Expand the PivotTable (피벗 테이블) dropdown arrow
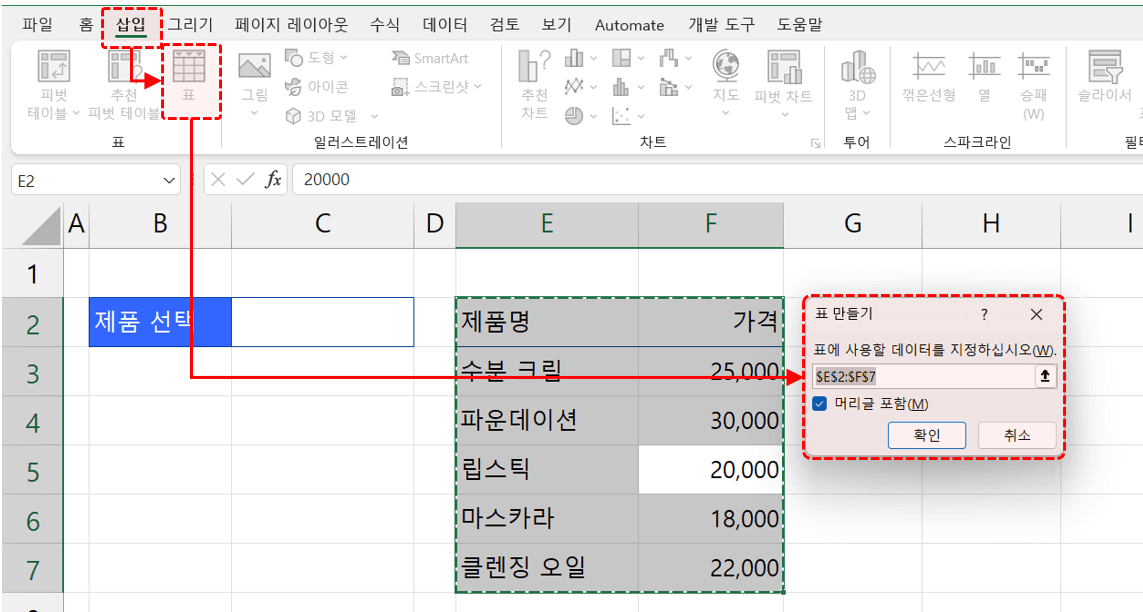The image size is (1143, 612). (x=76, y=114)
